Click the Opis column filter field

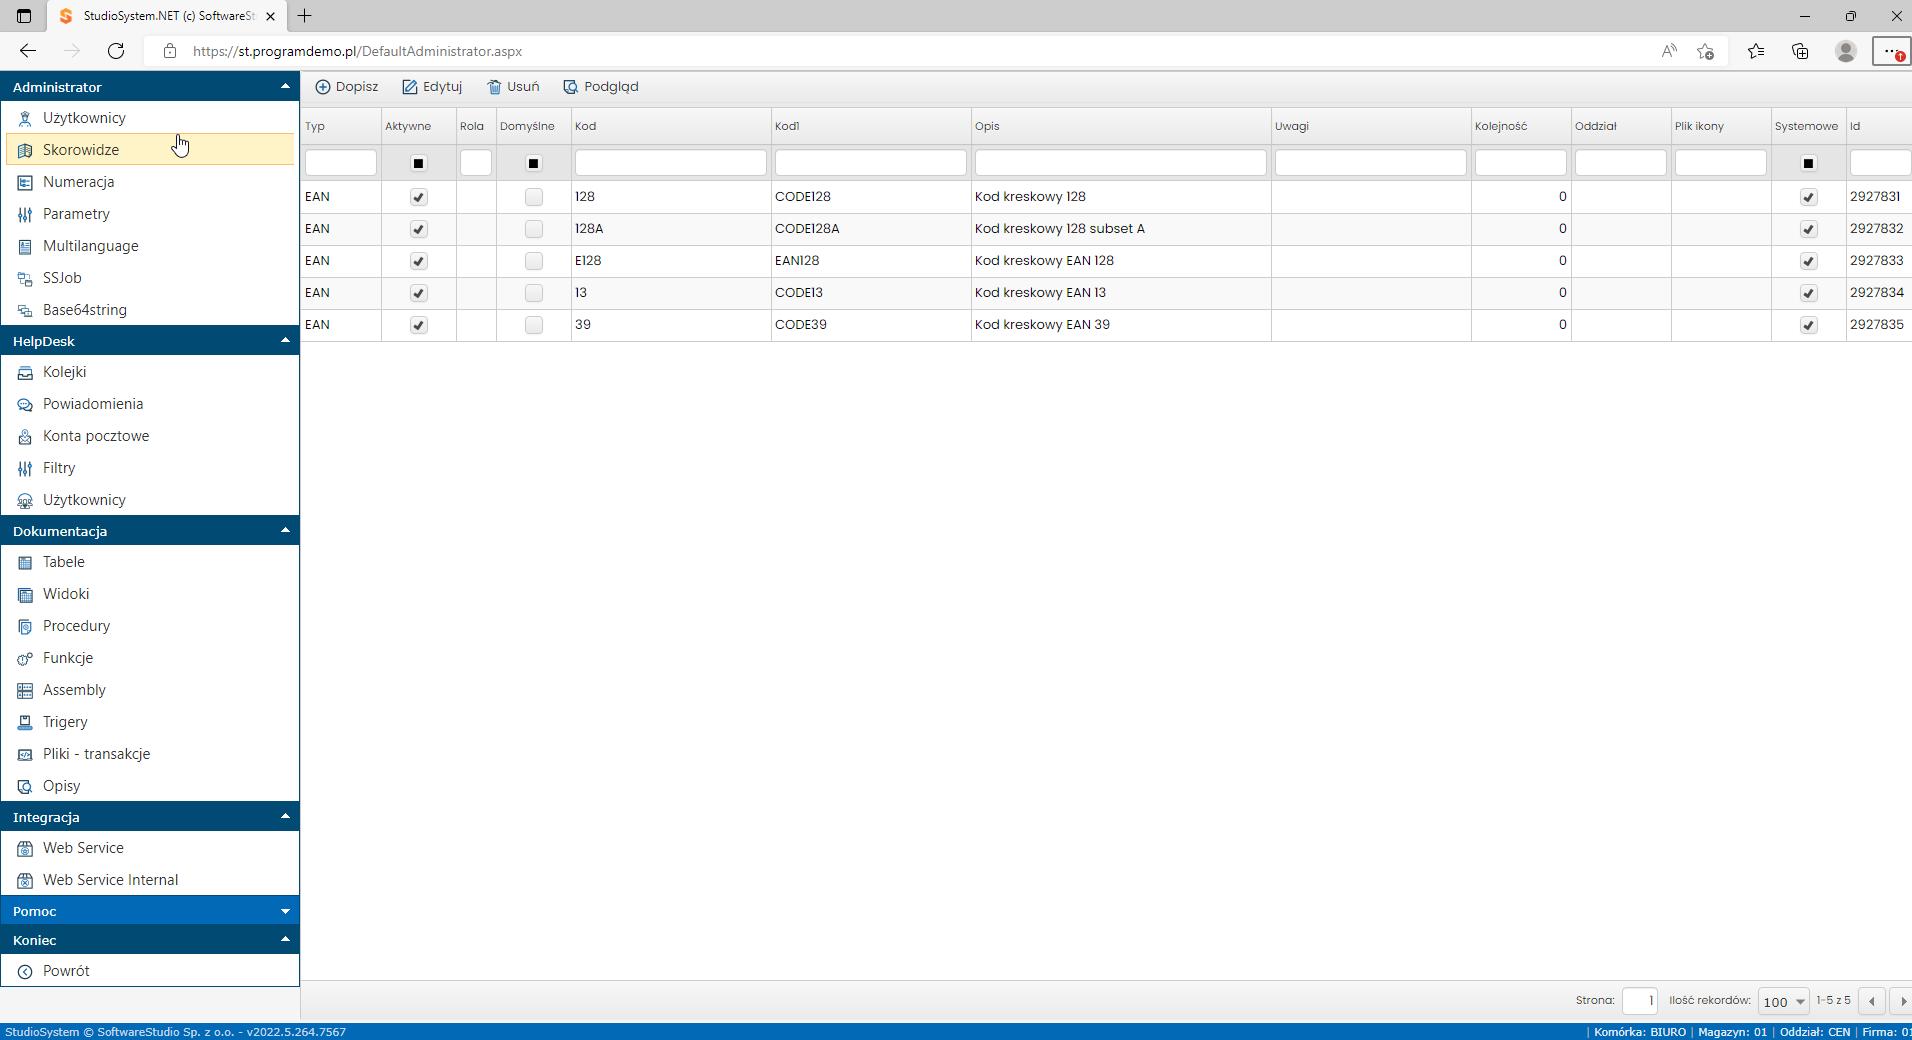[1121, 162]
